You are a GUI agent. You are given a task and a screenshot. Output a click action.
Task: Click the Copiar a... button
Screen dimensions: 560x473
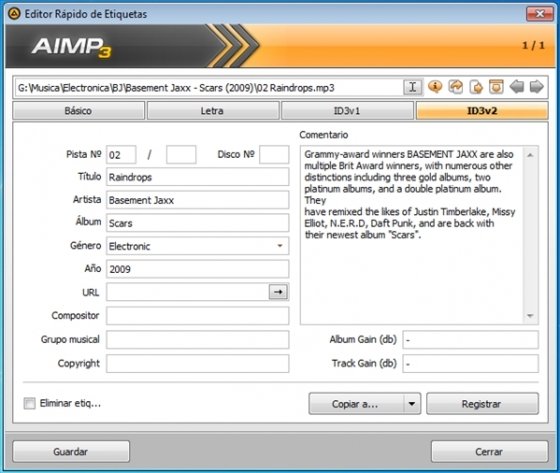[x=356, y=404]
